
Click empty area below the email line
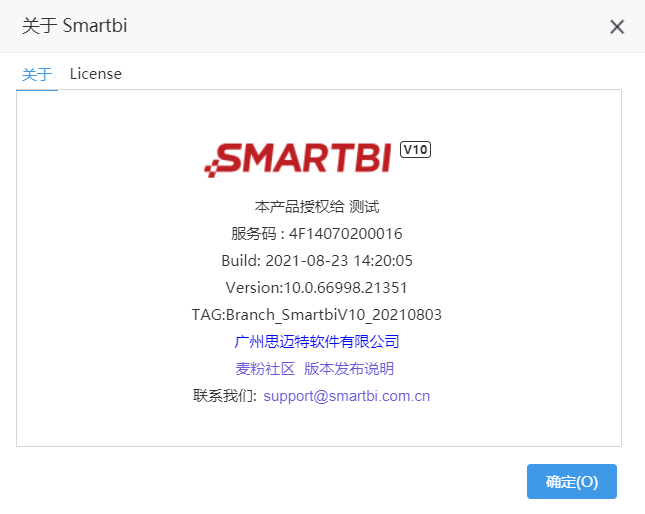pos(319,426)
